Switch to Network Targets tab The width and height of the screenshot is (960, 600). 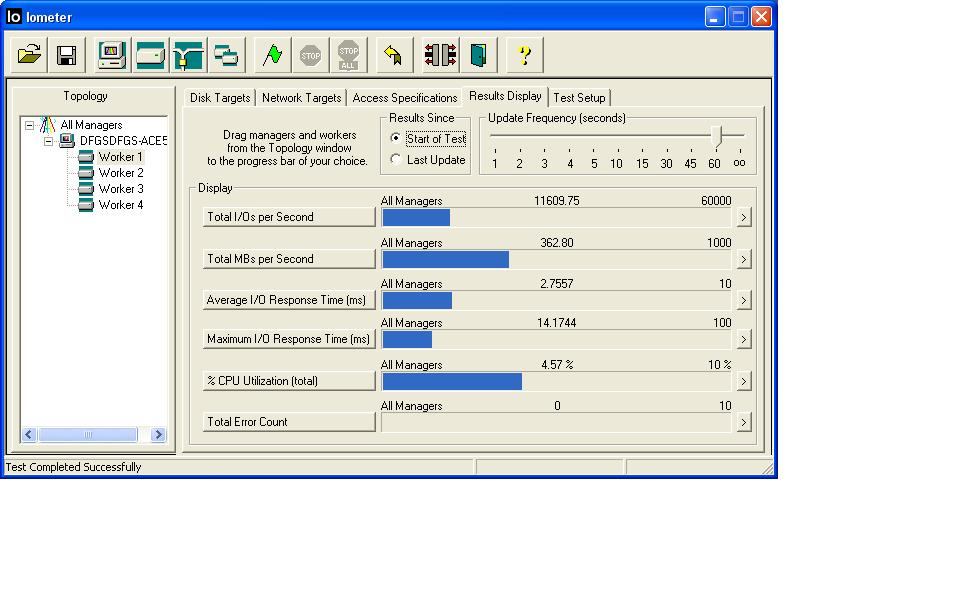click(301, 98)
